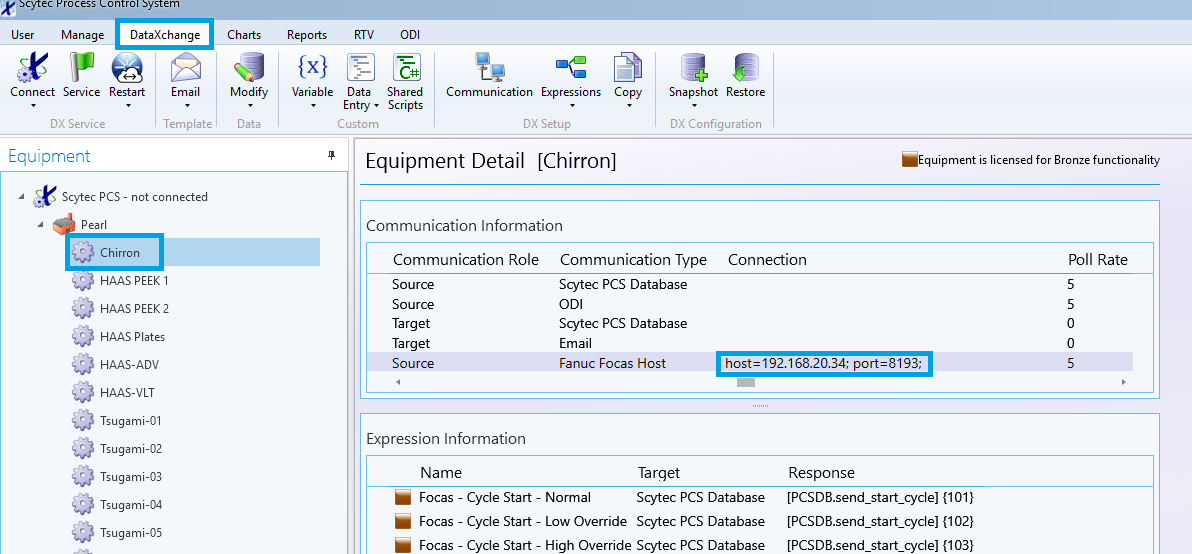Image resolution: width=1192 pixels, height=554 pixels.
Task: Click the gear icon beside HAAS PEEK 1
Action: pos(83,280)
